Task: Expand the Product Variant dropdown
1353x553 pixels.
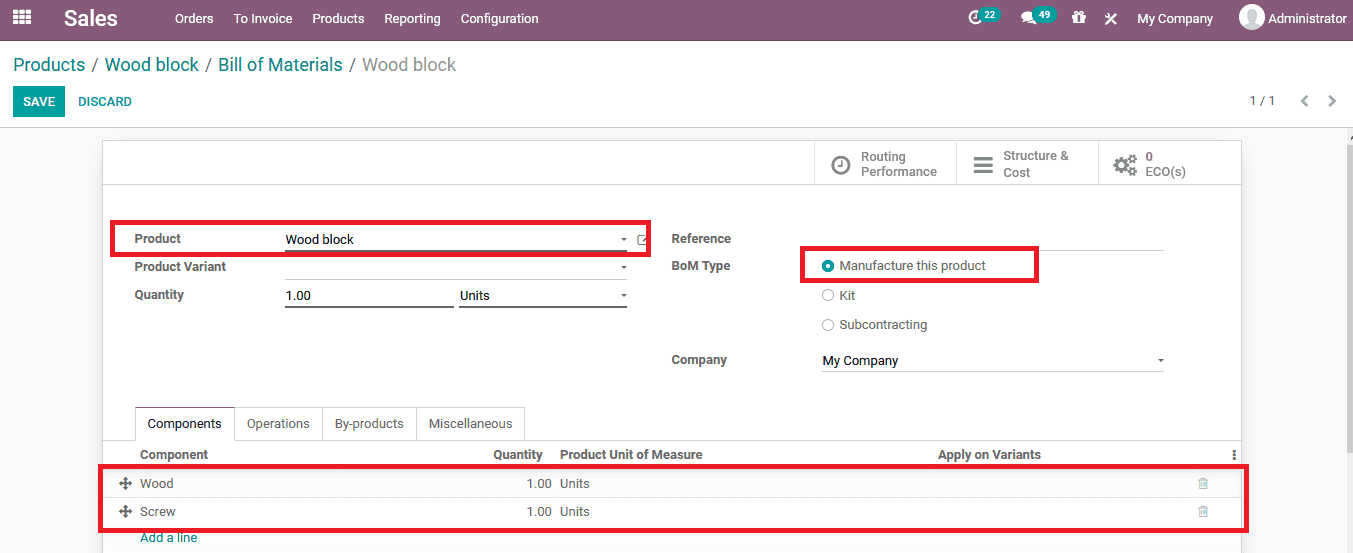Action: coord(624,268)
